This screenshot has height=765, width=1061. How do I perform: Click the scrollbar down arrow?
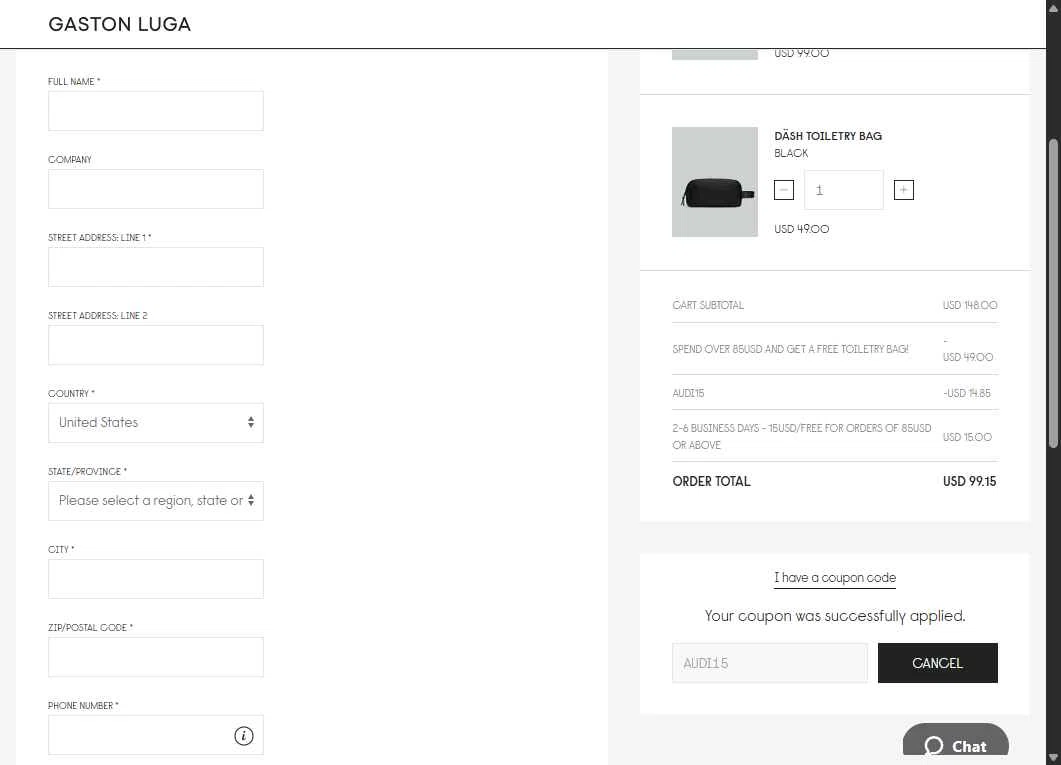(1053, 758)
